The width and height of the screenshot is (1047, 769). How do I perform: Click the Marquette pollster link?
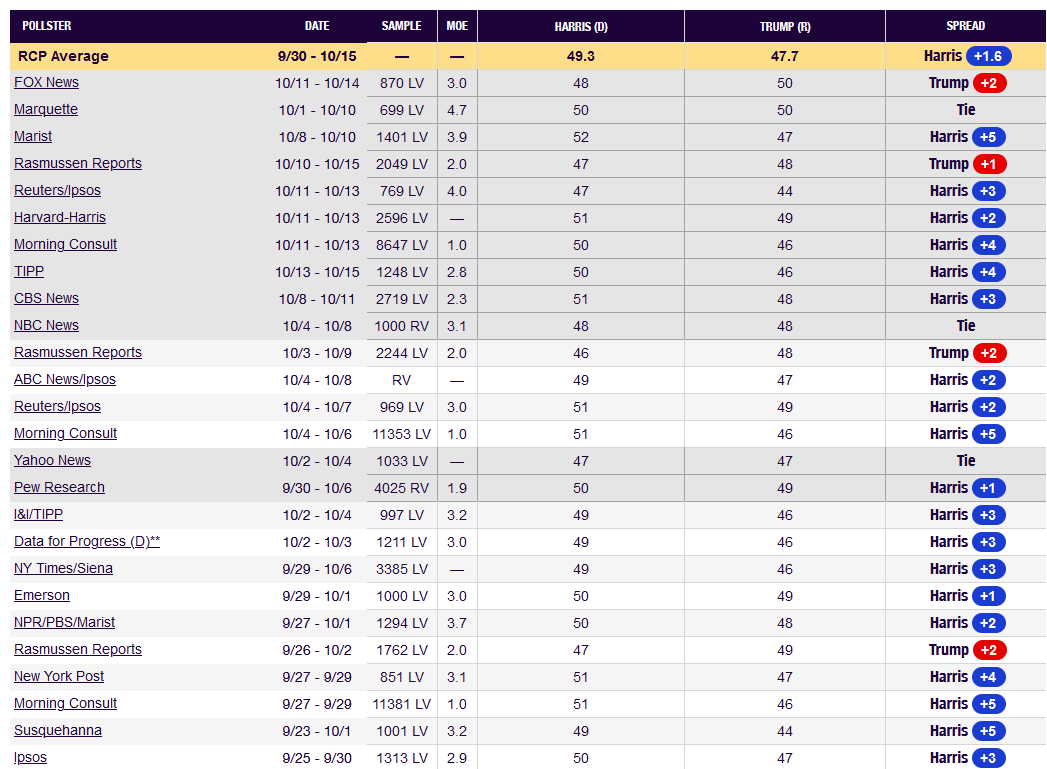(x=46, y=110)
